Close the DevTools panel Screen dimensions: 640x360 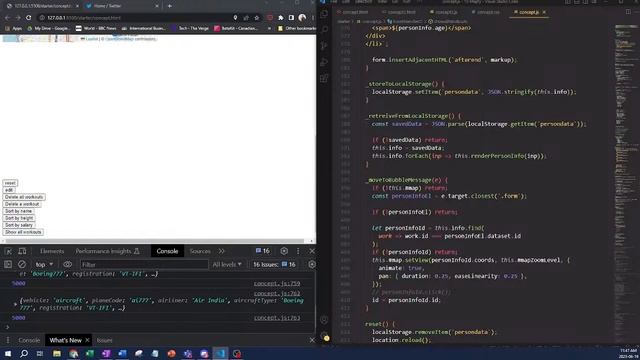pos(312,251)
